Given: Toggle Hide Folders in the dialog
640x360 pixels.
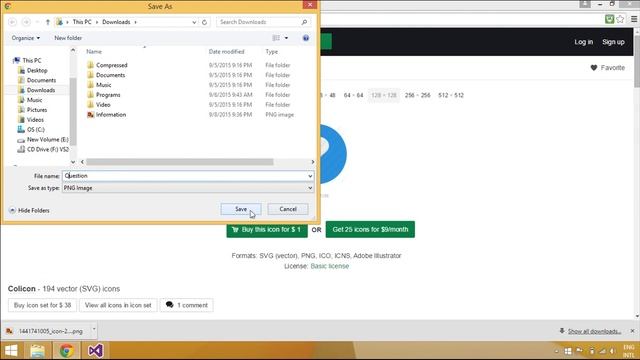Looking at the screenshot, I should pyautogui.click(x=29, y=210).
